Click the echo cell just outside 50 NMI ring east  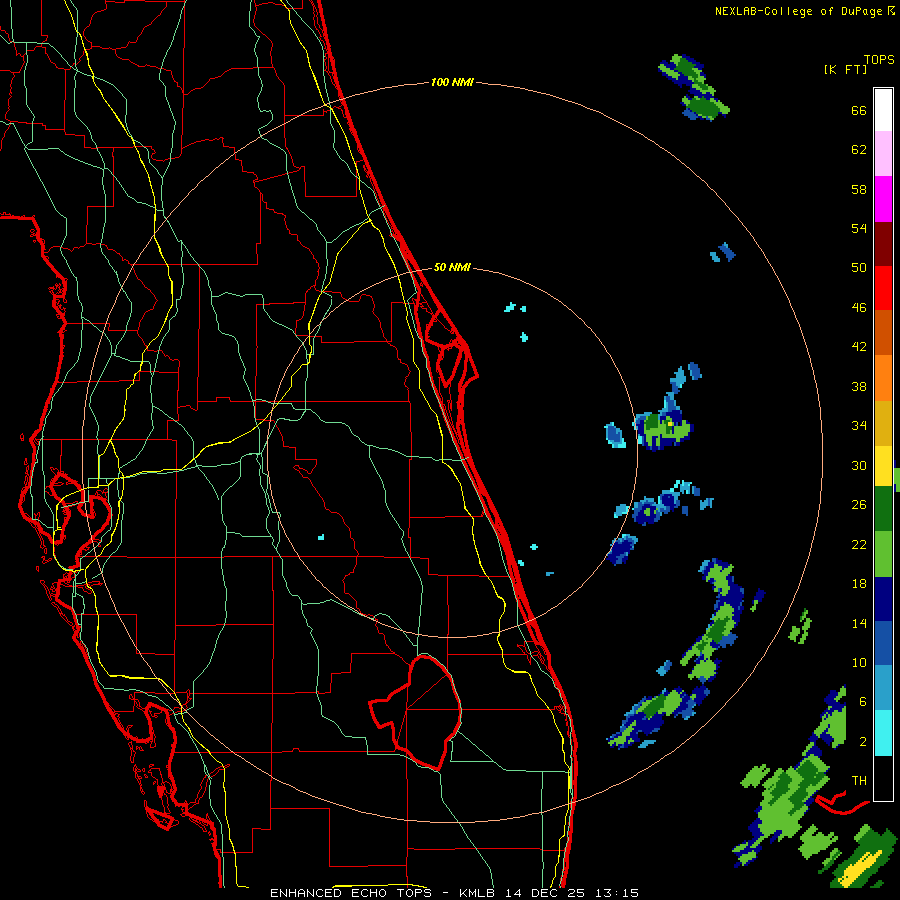click(663, 428)
